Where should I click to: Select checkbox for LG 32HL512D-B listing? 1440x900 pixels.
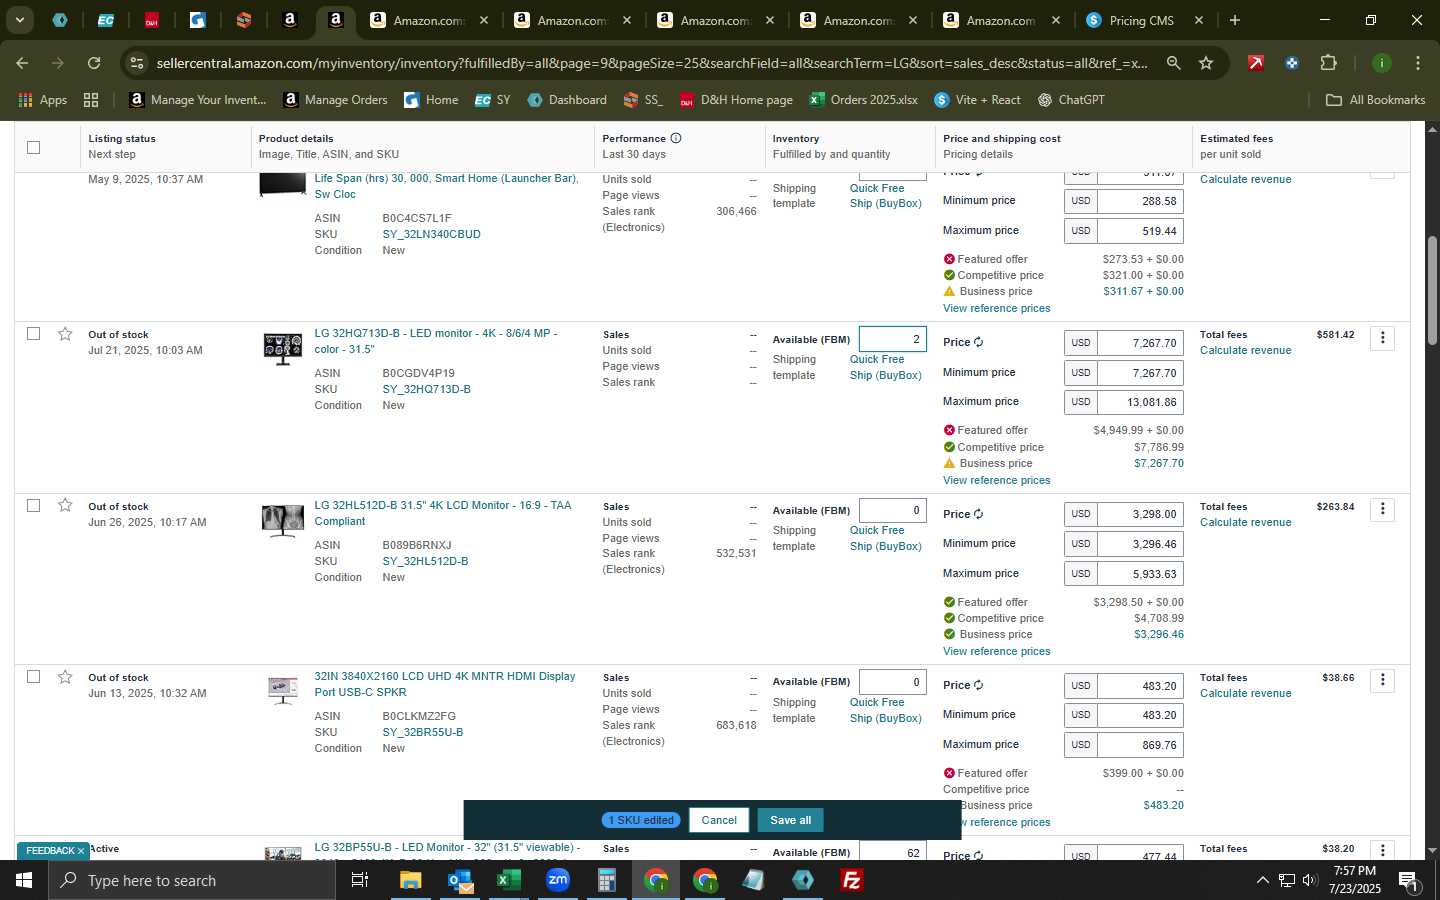click(33, 505)
